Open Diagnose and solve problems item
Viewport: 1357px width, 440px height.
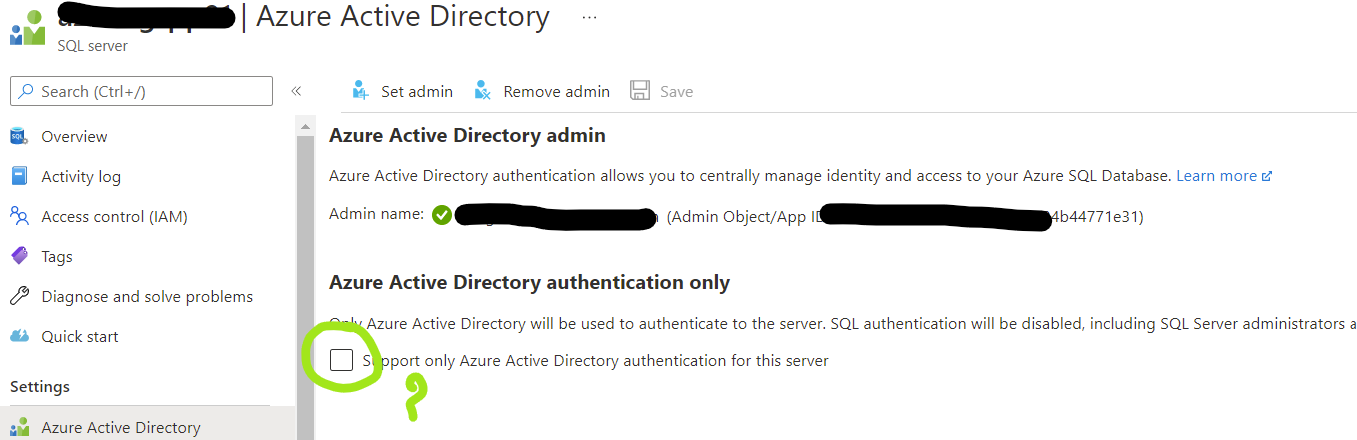coord(148,296)
